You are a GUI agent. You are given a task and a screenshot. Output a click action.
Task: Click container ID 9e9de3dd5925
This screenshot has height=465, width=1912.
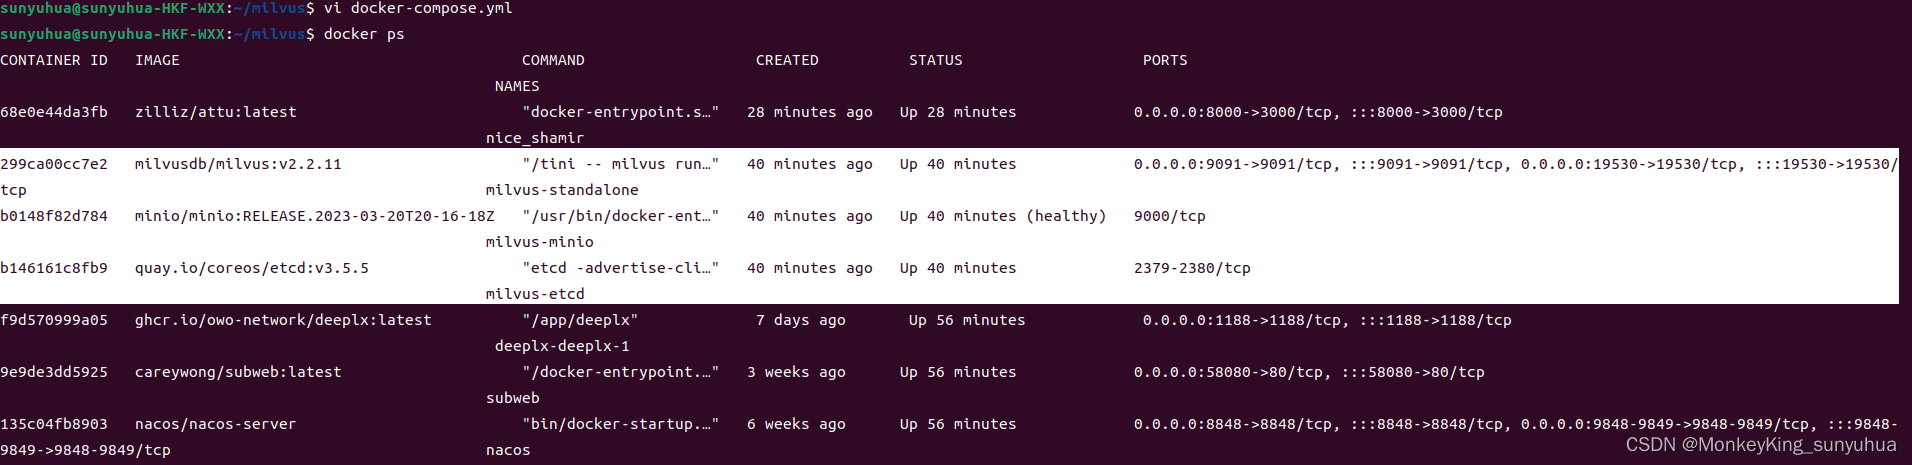54,372
